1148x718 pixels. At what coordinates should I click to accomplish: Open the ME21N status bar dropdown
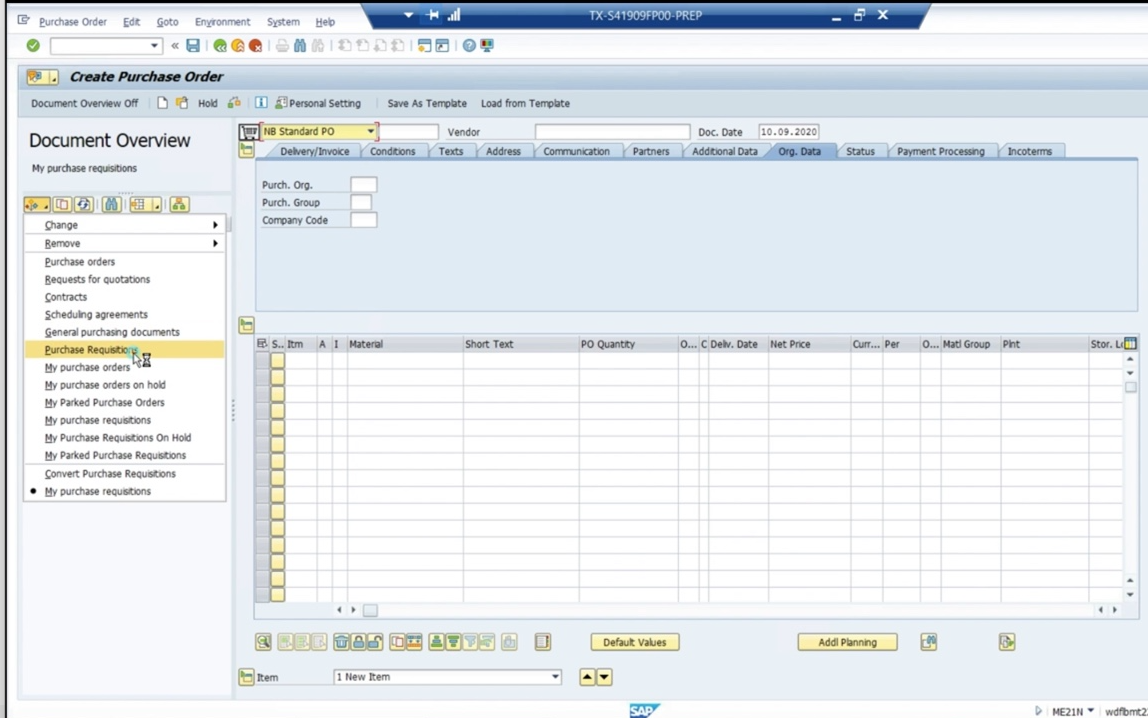point(1090,711)
